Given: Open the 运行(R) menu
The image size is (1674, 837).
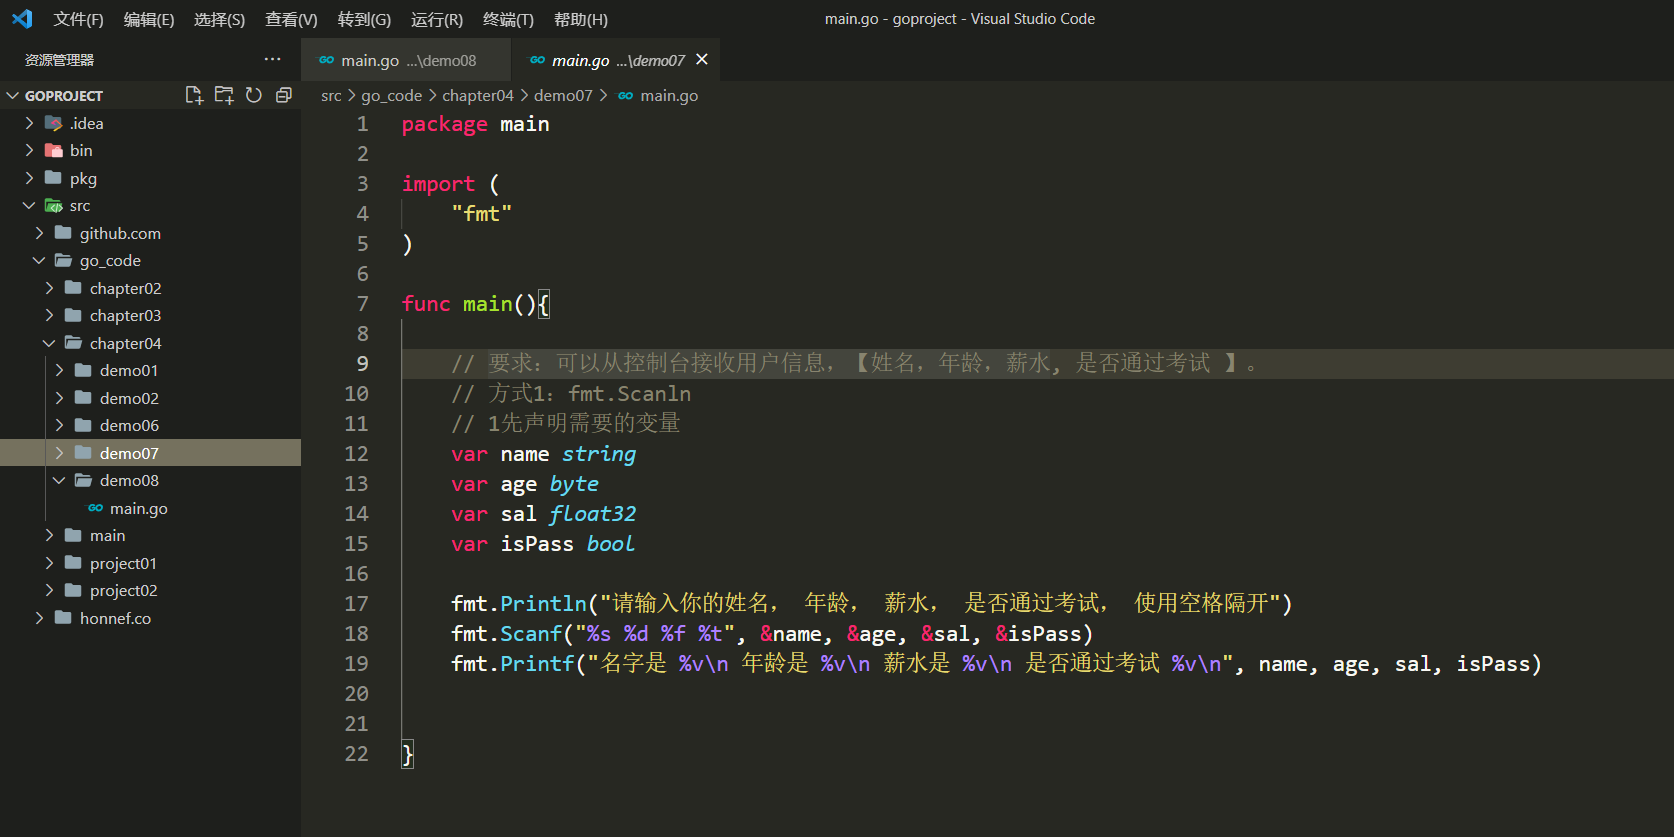Looking at the screenshot, I should (x=437, y=19).
